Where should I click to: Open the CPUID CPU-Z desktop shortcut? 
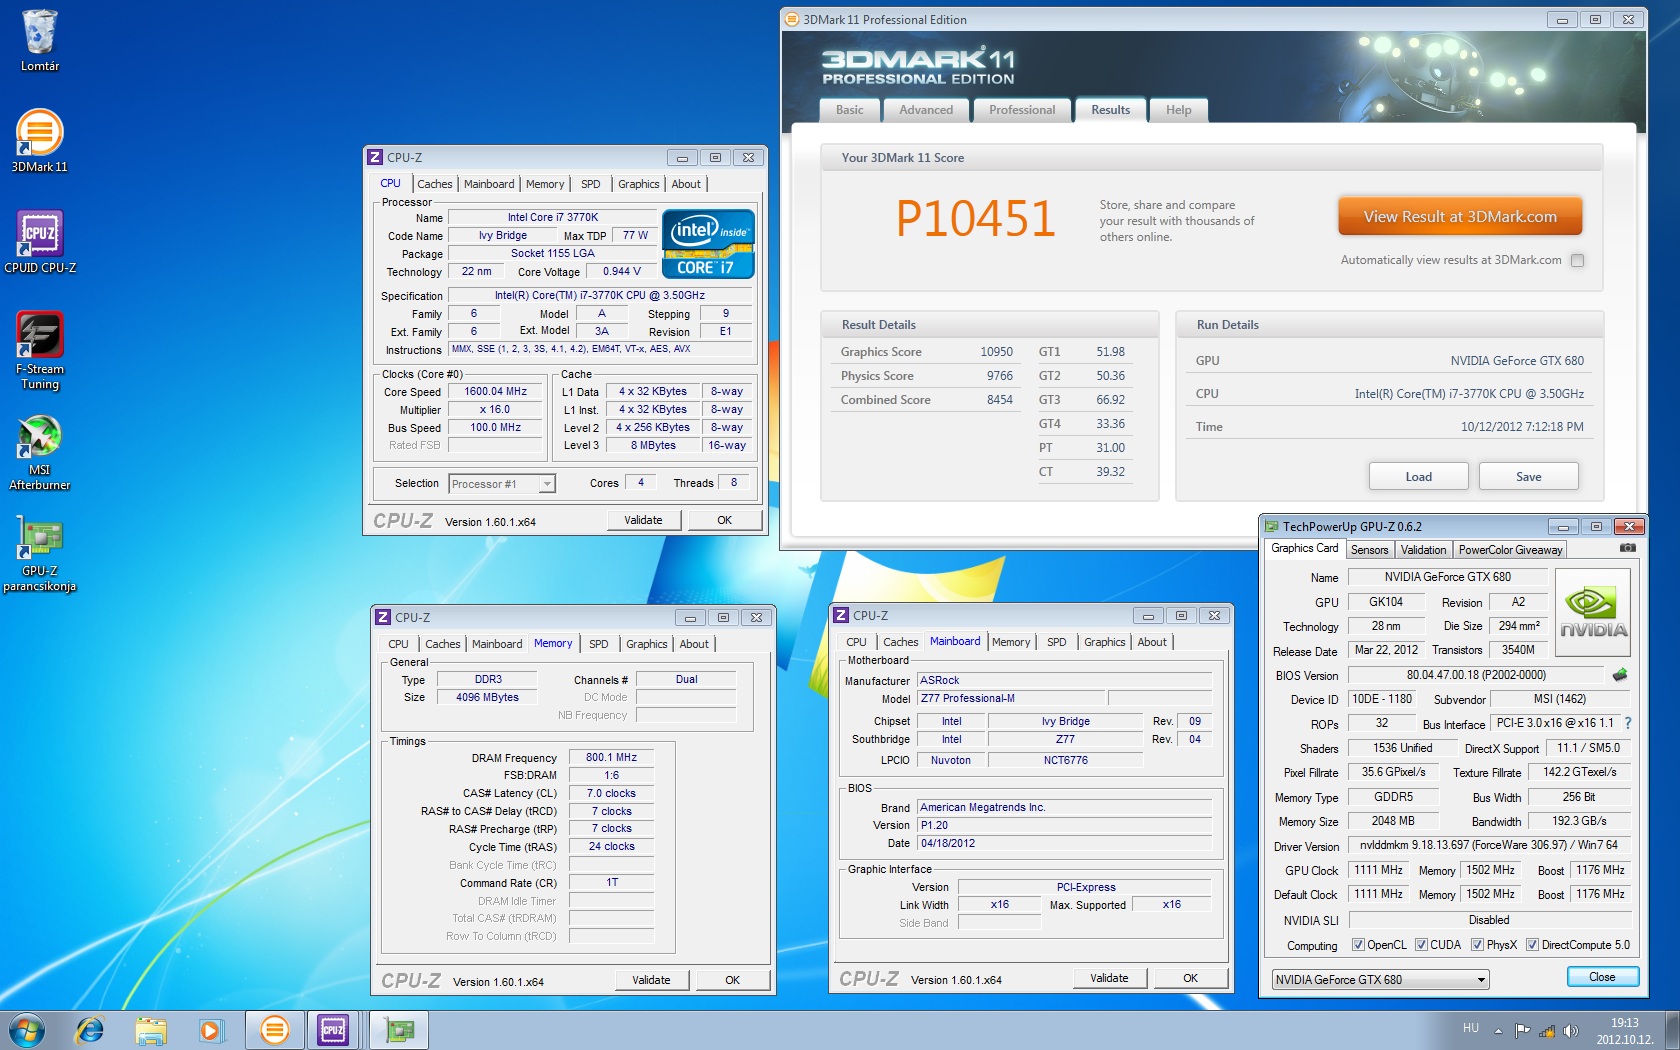pos(40,241)
